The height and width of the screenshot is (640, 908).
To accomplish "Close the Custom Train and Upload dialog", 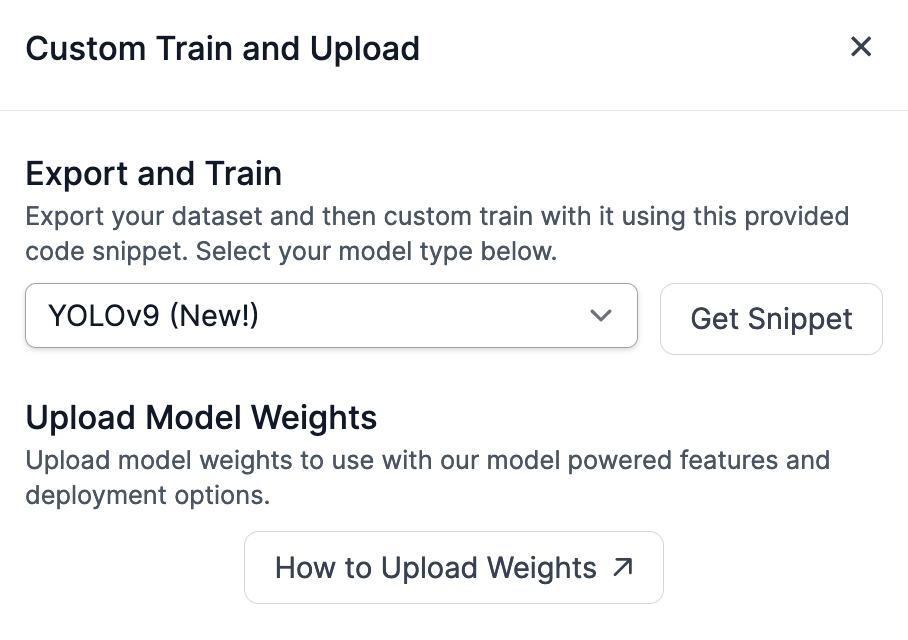I will [860, 47].
